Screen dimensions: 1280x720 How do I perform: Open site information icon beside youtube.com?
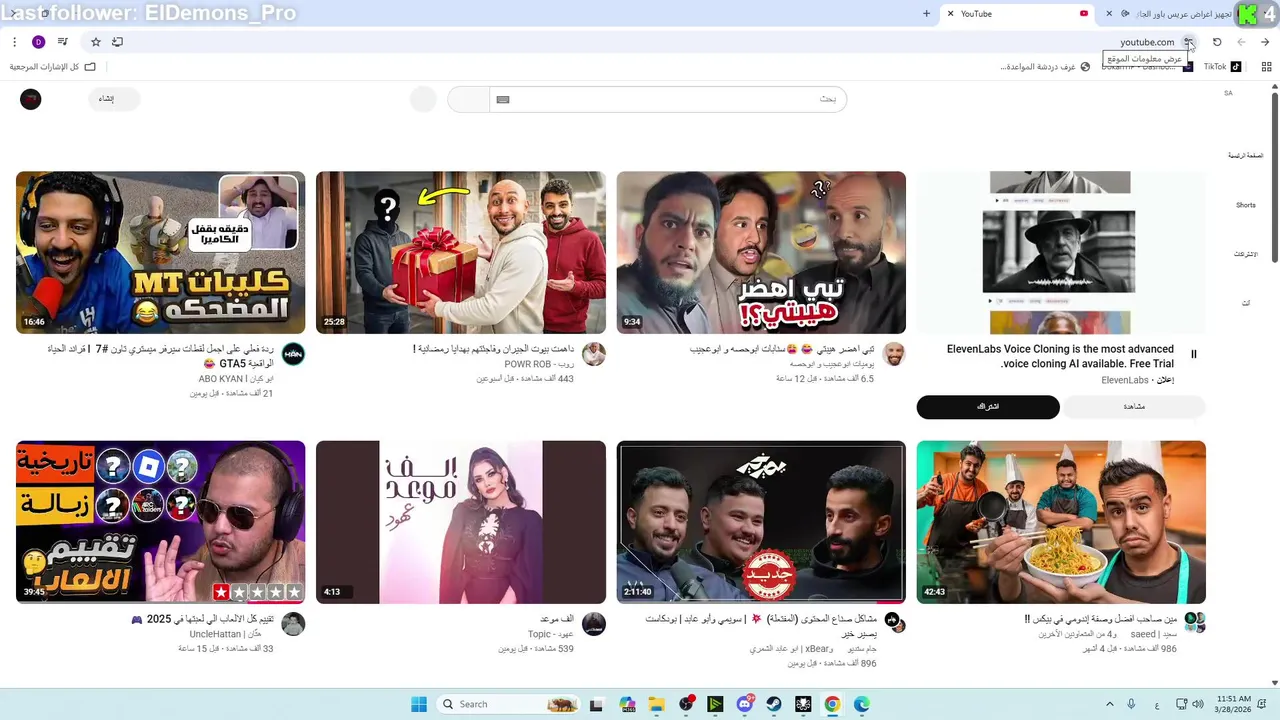click(x=1188, y=42)
